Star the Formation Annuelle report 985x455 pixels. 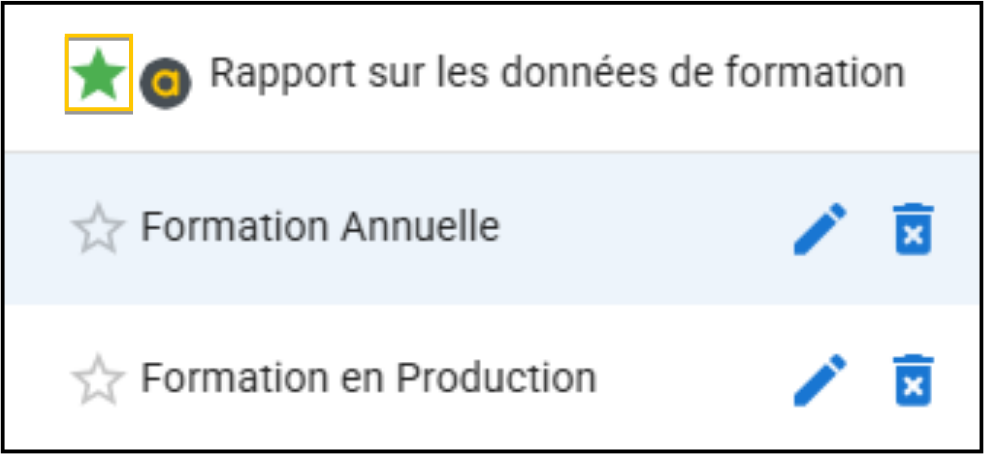(x=98, y=230)
